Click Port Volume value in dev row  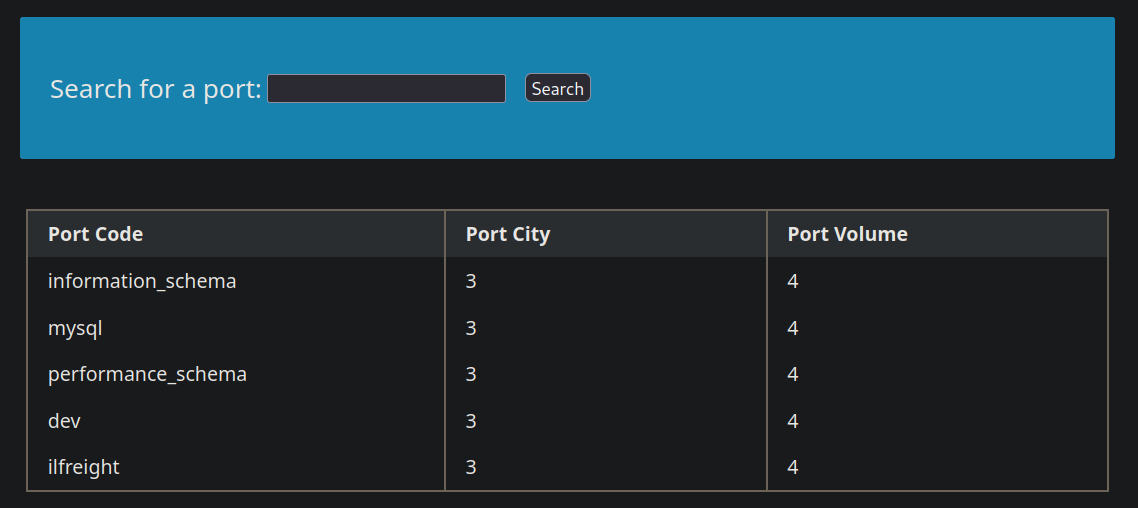[x=793, y=421]
